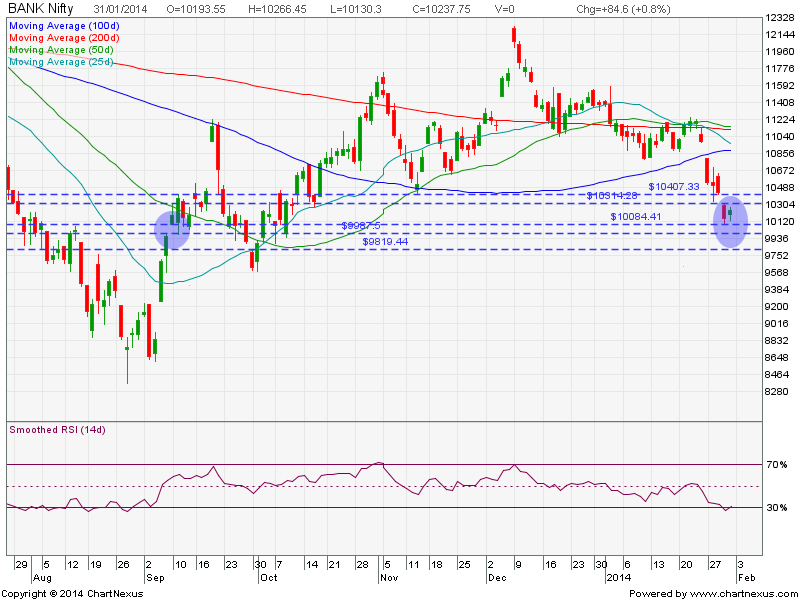The image size is (800, 600).
Task: Click the Oct month label on time axis
Action: pos(268,578)
